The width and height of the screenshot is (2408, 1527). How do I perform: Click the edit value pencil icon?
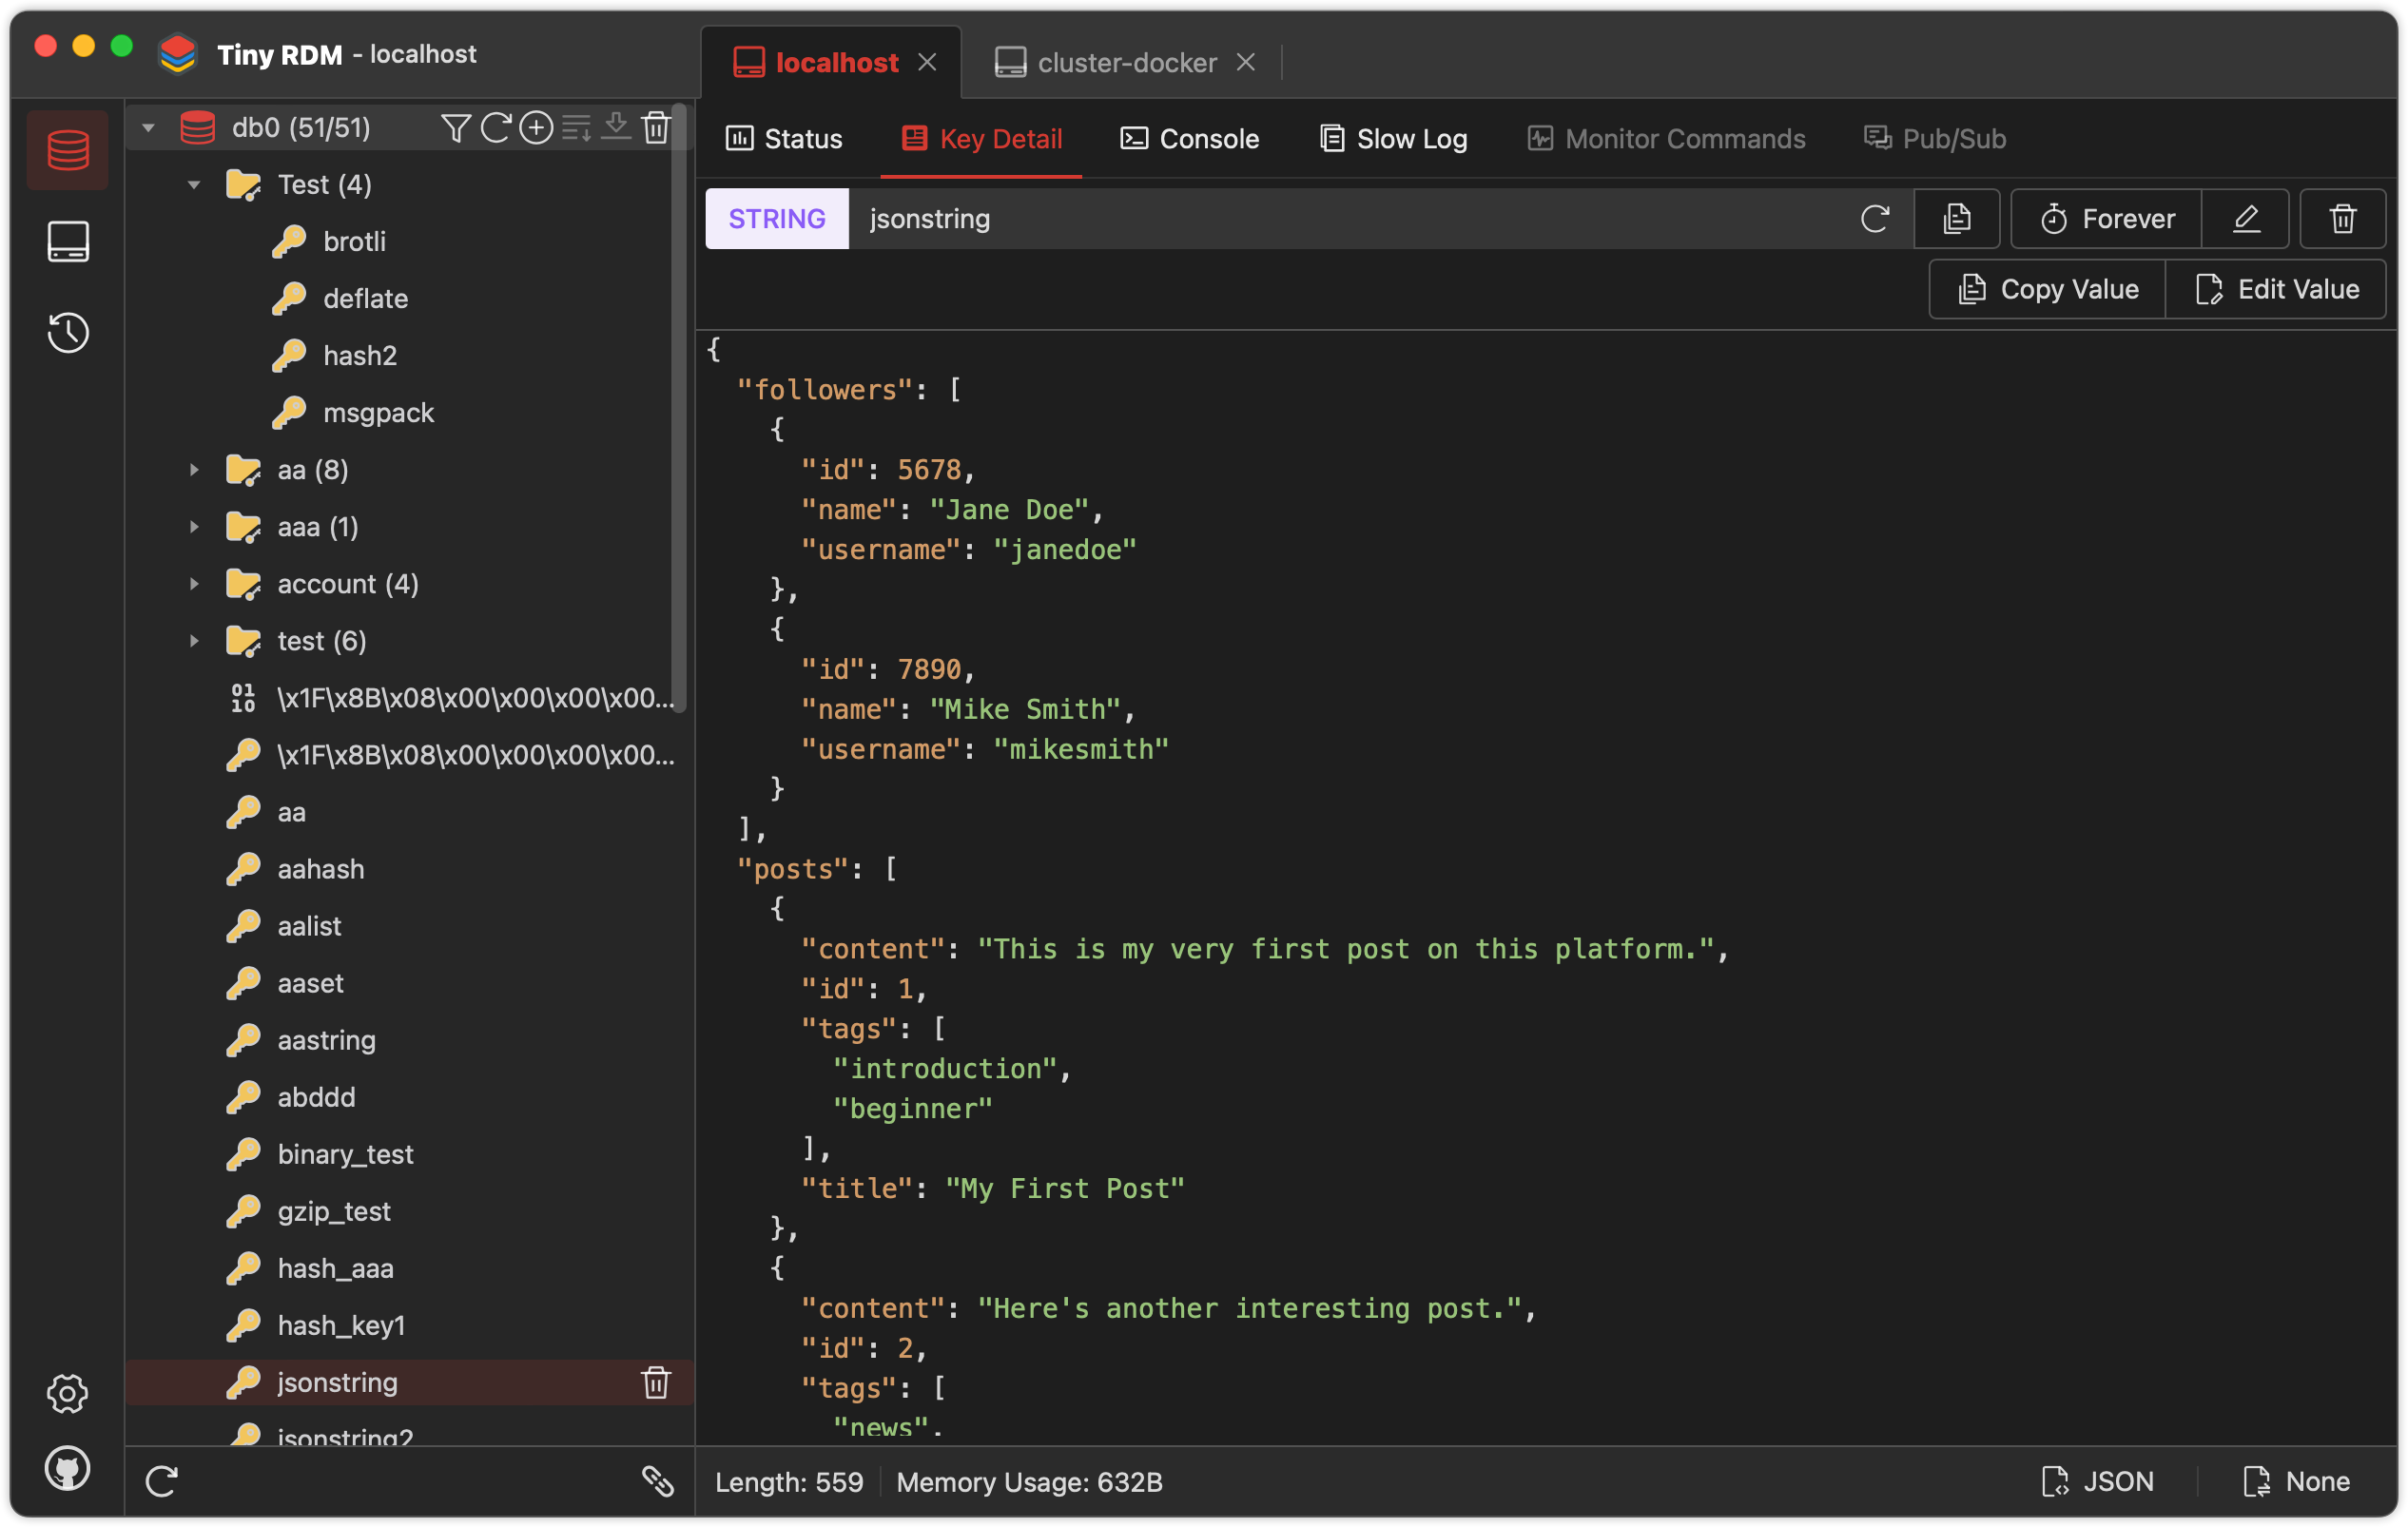click(x=2246, y=218)
